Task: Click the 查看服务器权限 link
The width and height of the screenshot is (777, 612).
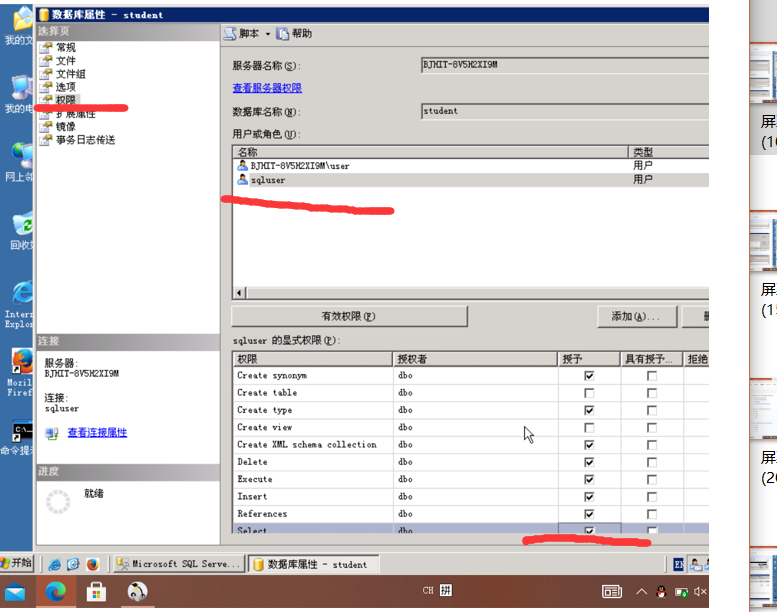Action: tap(267, 88)
